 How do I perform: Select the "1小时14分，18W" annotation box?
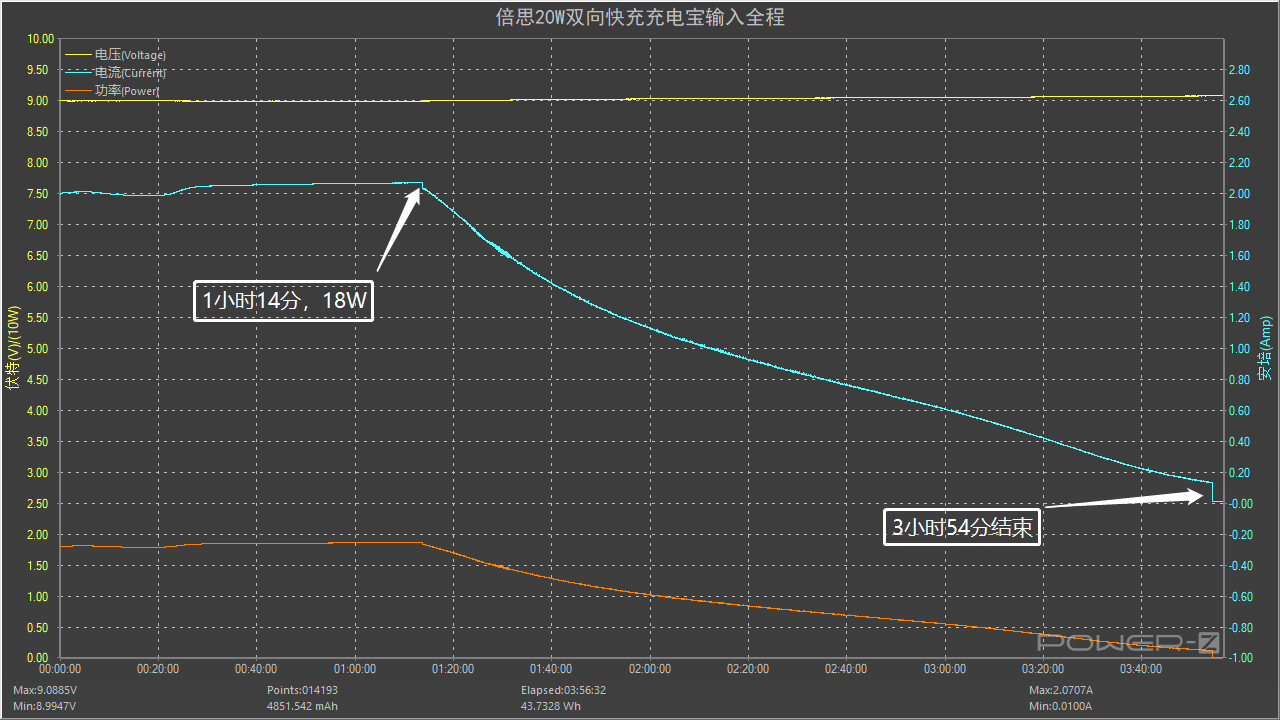point(283,301)
